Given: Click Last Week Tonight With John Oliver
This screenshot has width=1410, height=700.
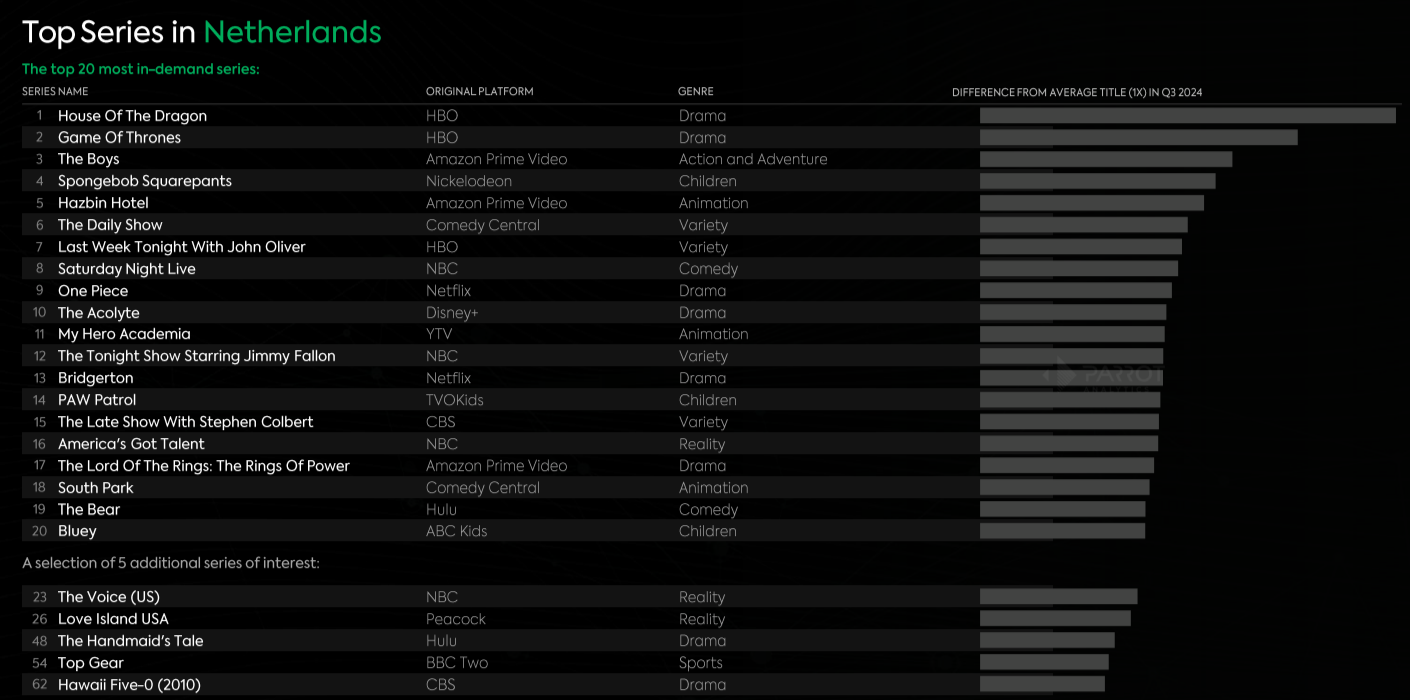Looking at the screenshot, I should coord(182,247).
